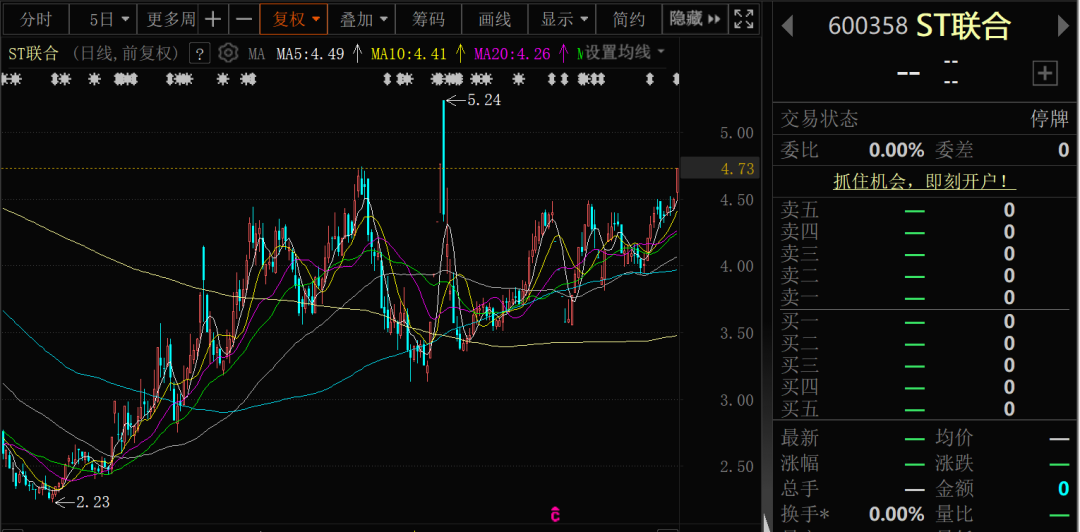Toggle MA20 line up arrow
Image resolution: width=1080 pixels, height=532 pixels.
(x=564, y=54)
